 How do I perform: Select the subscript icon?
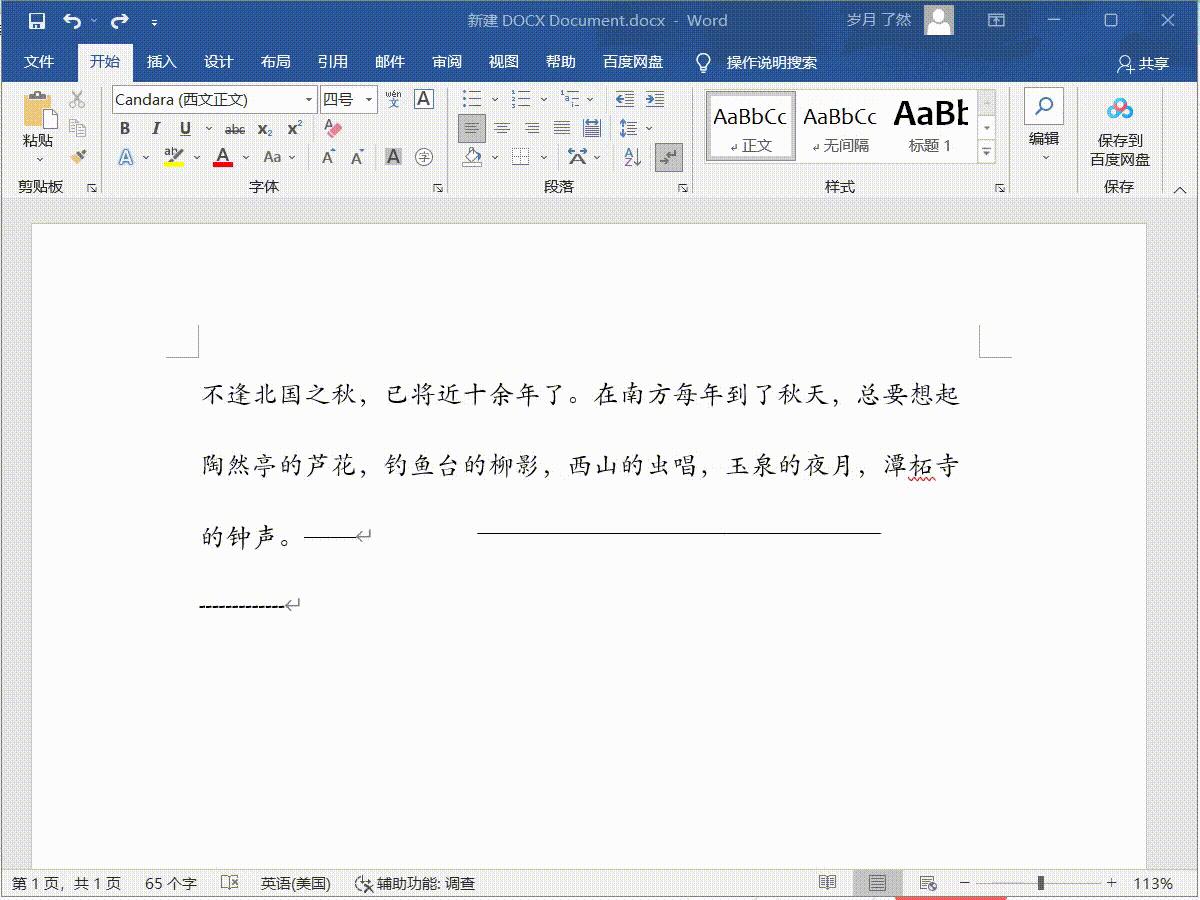(264, 128)
